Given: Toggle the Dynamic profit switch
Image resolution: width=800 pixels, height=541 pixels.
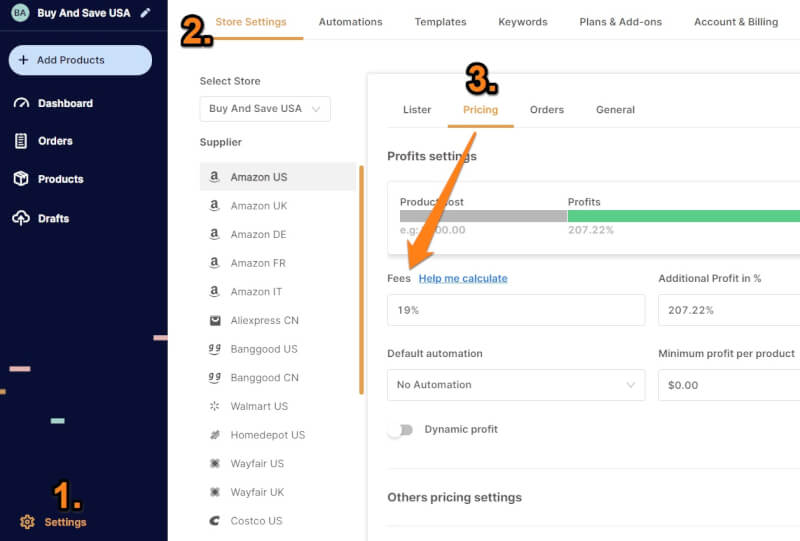Looking at the screenshot, I should 401,430.
